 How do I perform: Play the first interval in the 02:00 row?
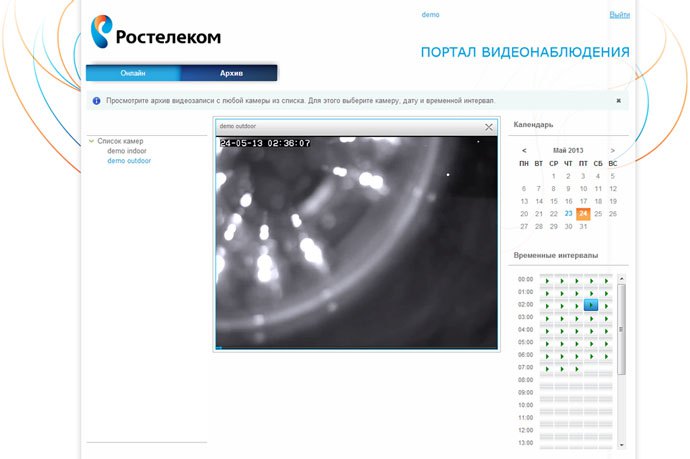[547, 305]
